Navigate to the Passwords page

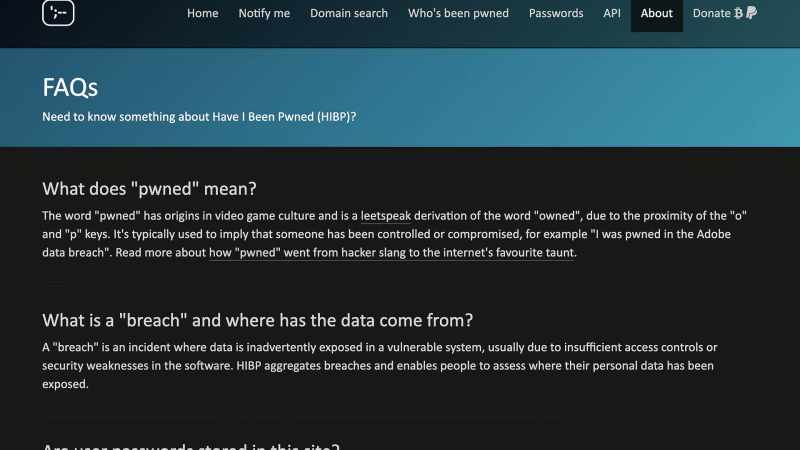[x=556, y=13]
